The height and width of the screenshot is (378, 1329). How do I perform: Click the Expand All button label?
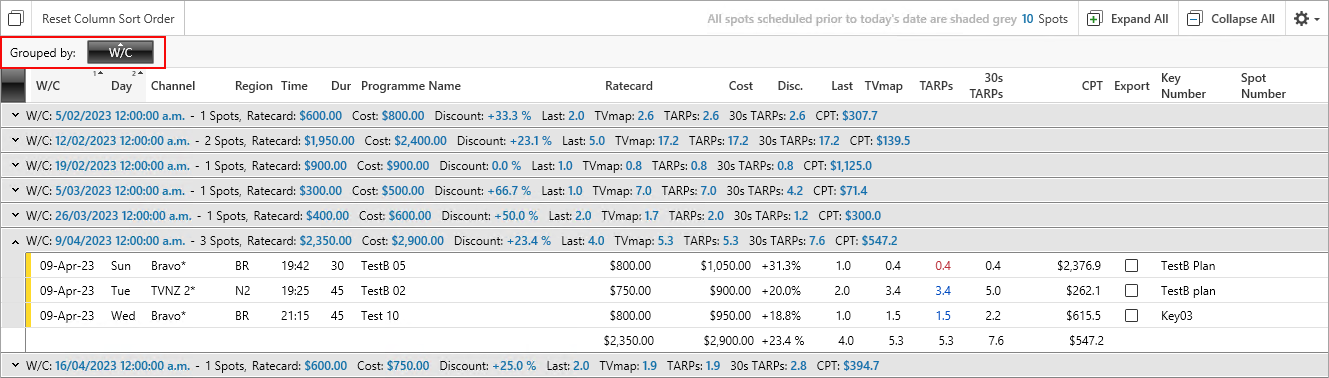(x=1139, y=18)
